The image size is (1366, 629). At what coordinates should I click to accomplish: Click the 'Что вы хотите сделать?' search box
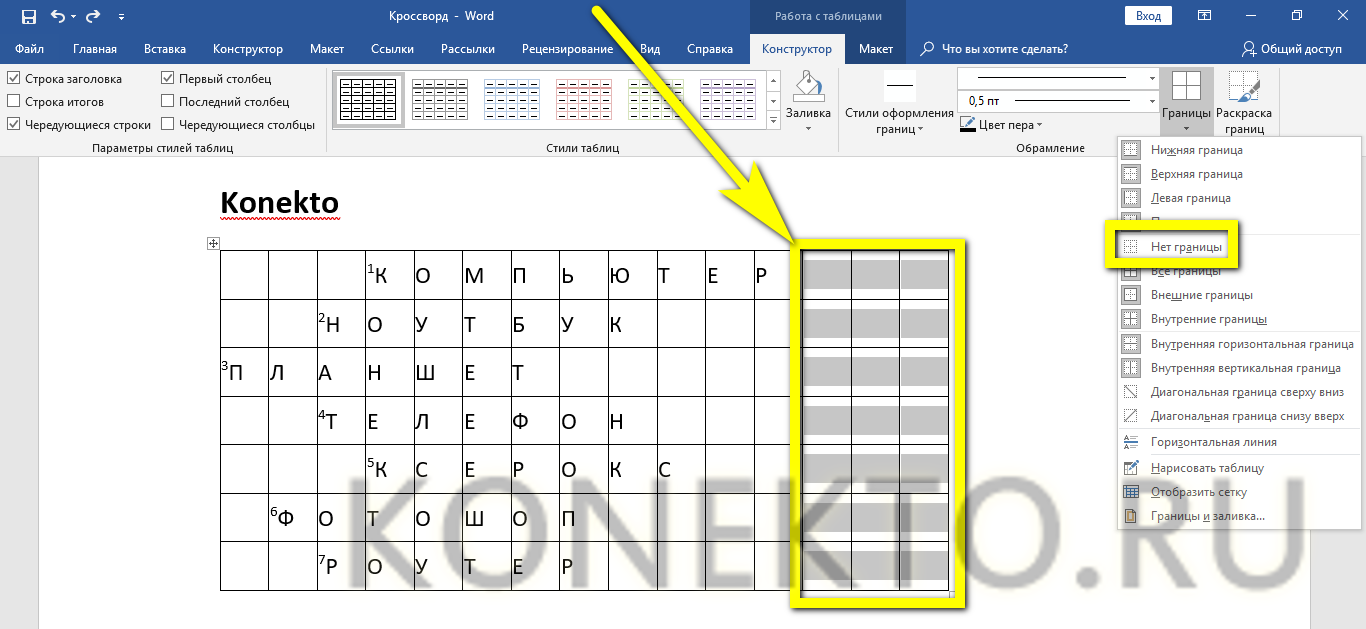click(x=994, y=49)
